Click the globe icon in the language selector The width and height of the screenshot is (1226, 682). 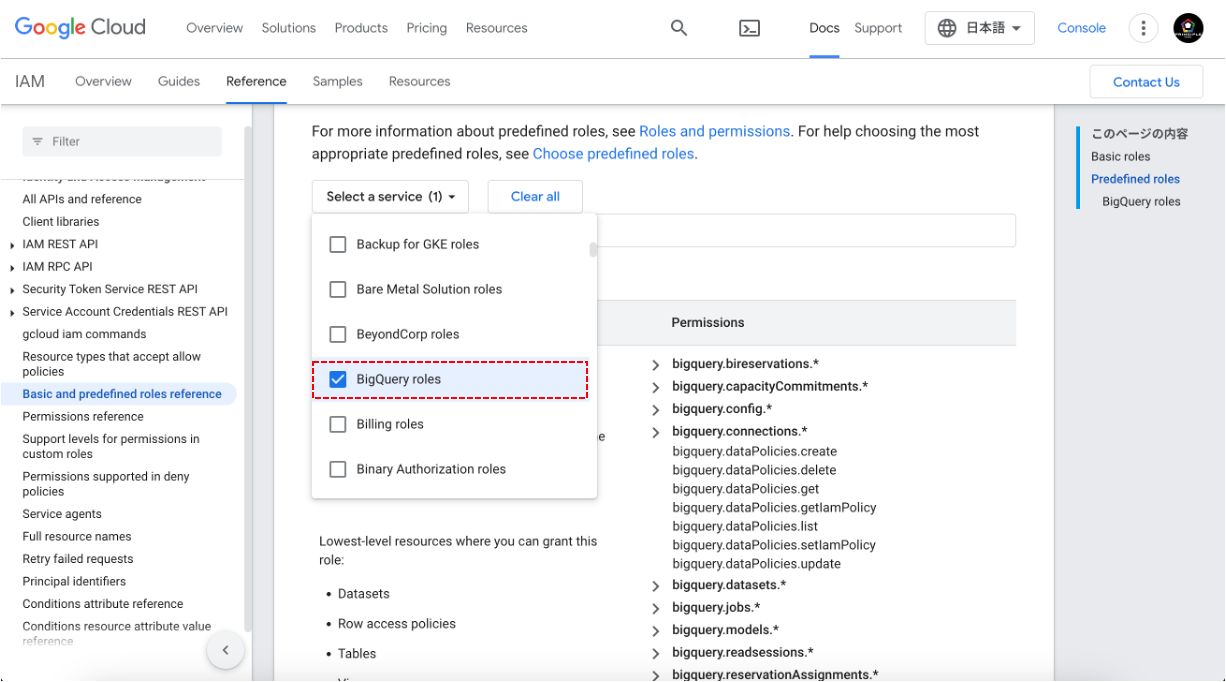(x=947, y=28)
